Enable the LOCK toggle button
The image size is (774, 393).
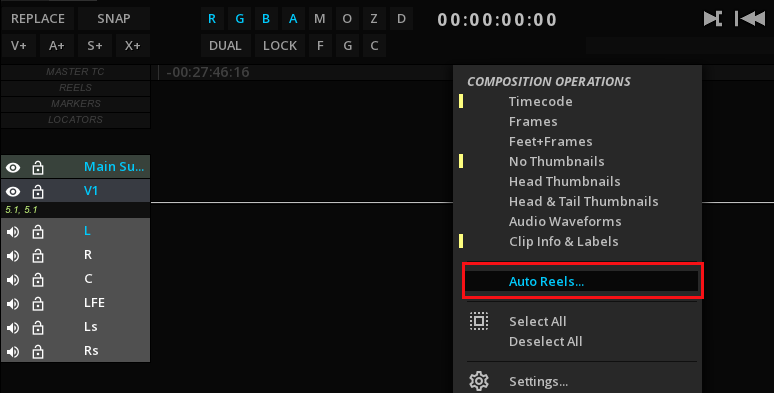(280, 45)
